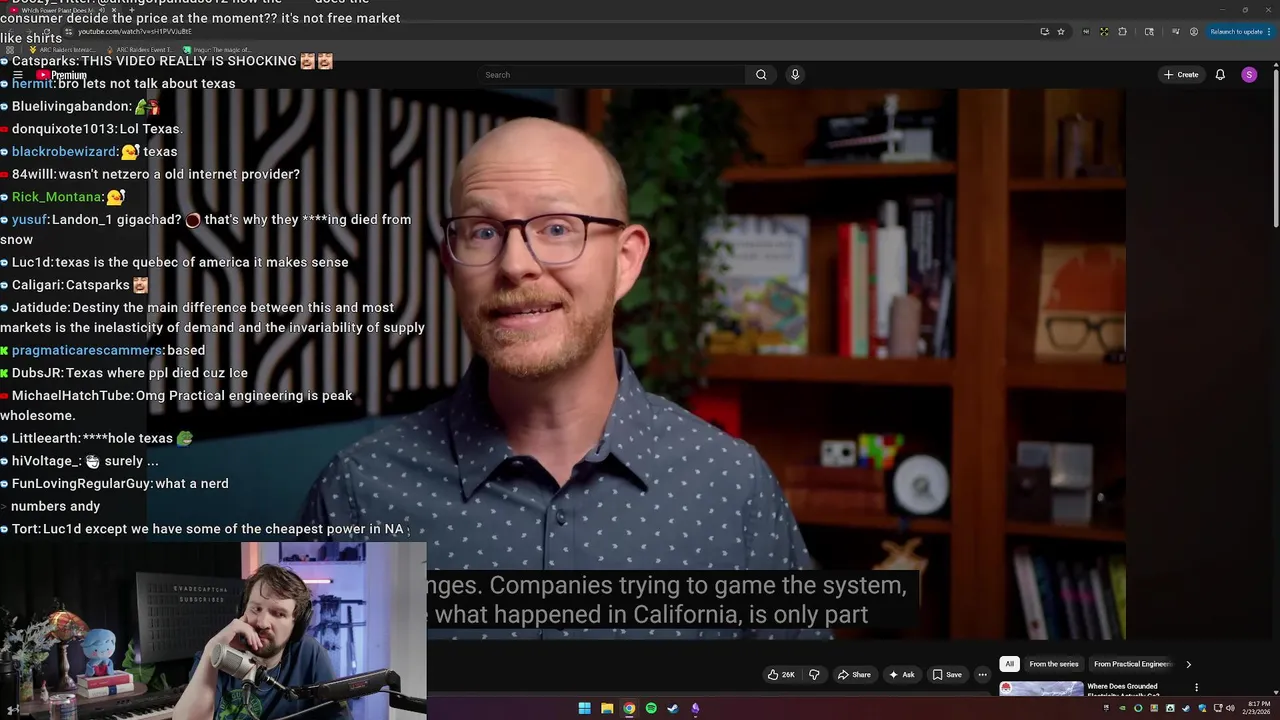Select the 'From the series' chip

1054,664
